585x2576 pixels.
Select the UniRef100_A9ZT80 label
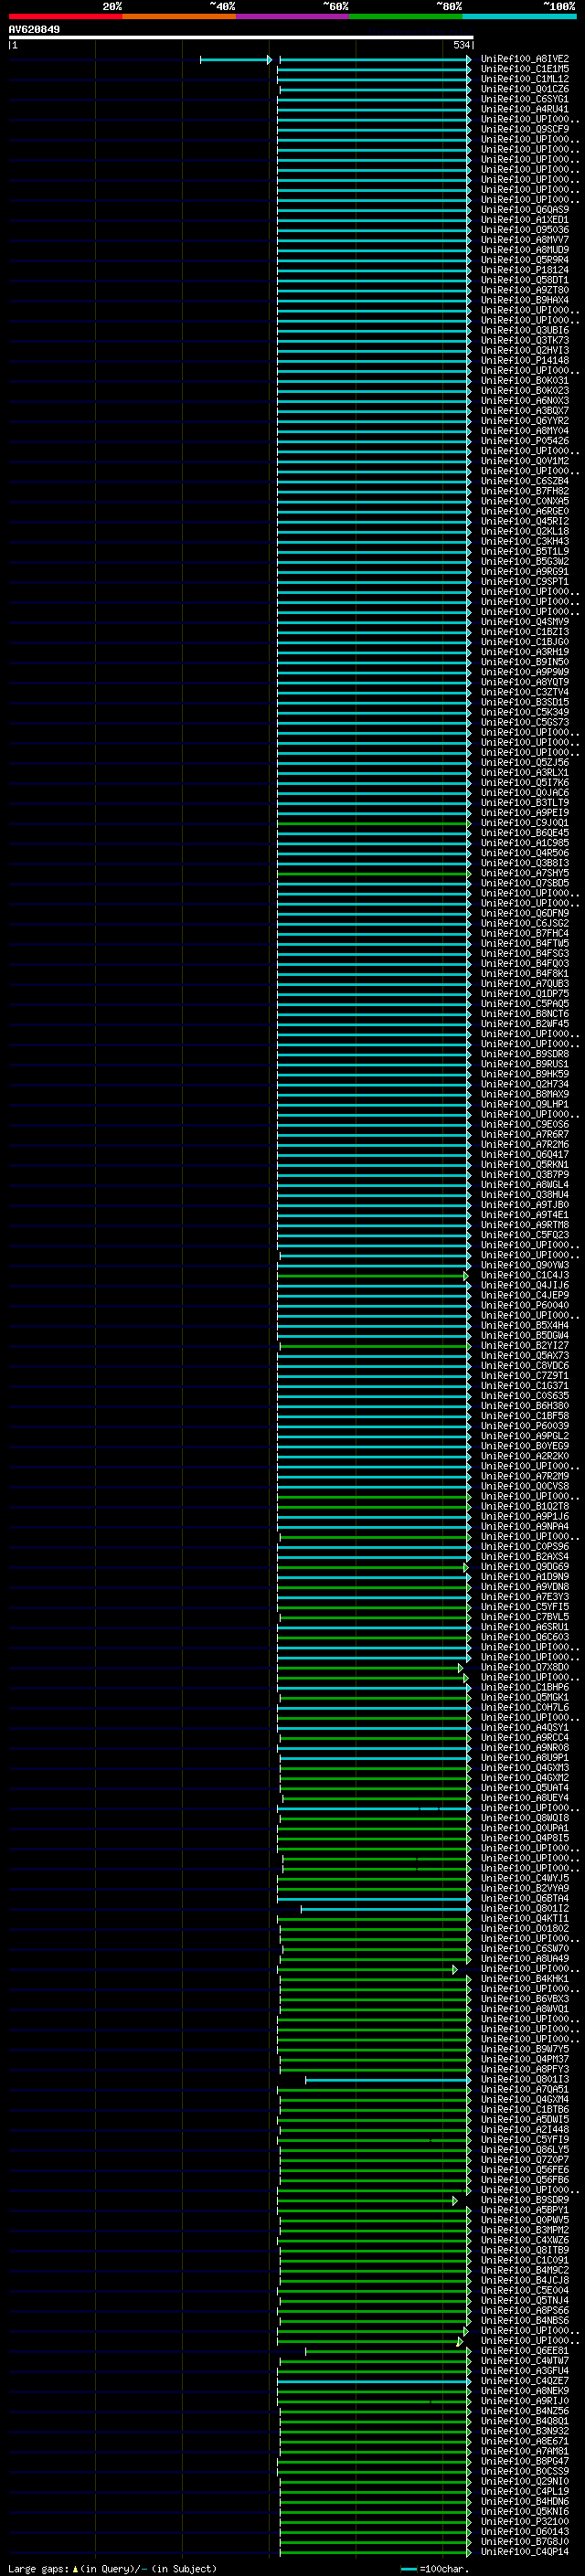pos(524,290)
